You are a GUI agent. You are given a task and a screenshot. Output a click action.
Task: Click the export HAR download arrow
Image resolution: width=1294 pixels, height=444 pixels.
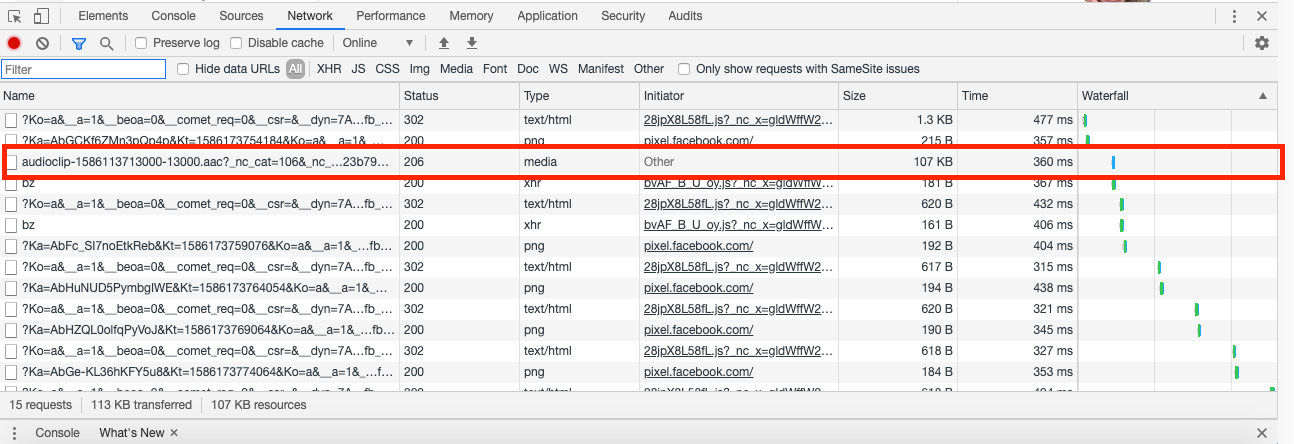point(472,43)
